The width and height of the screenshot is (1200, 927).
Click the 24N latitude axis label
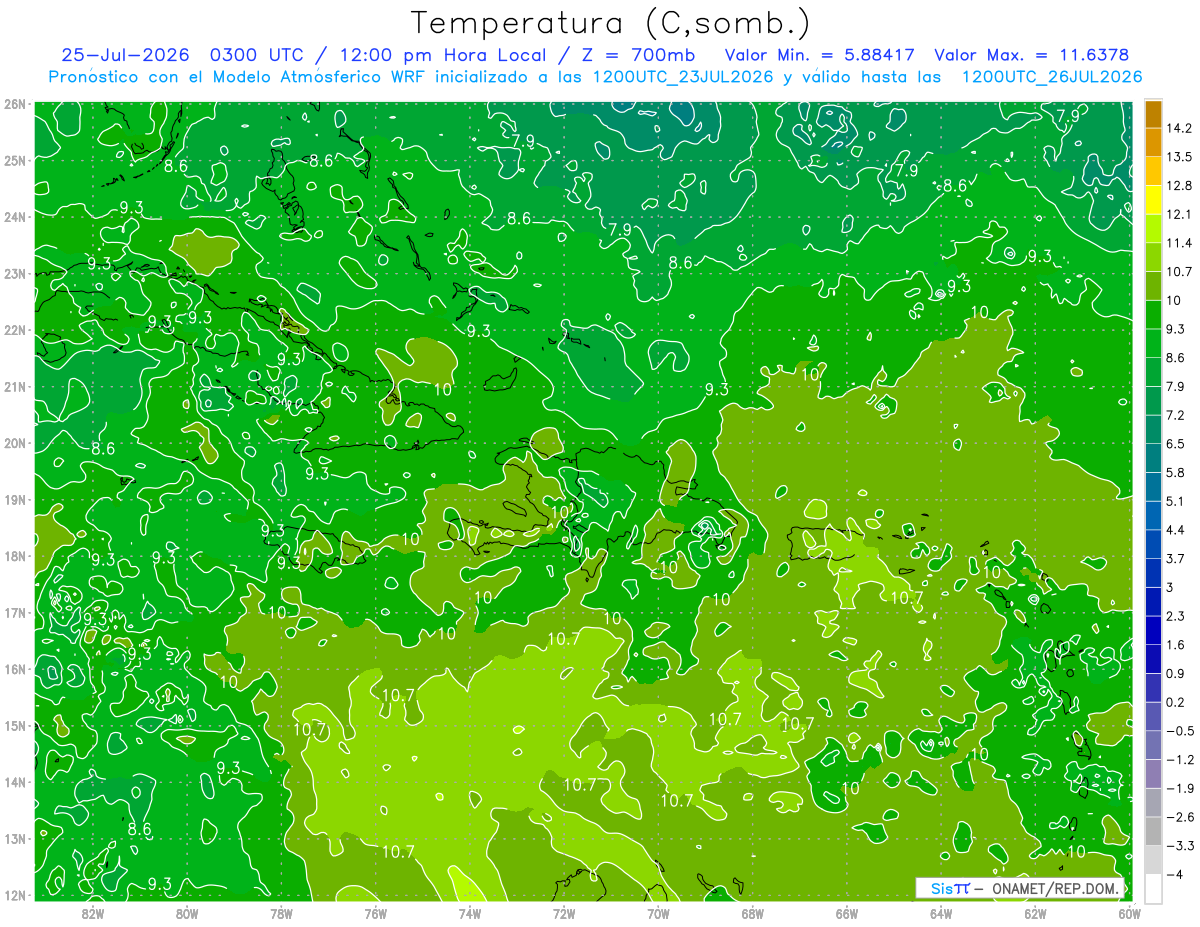click(15, 217)
